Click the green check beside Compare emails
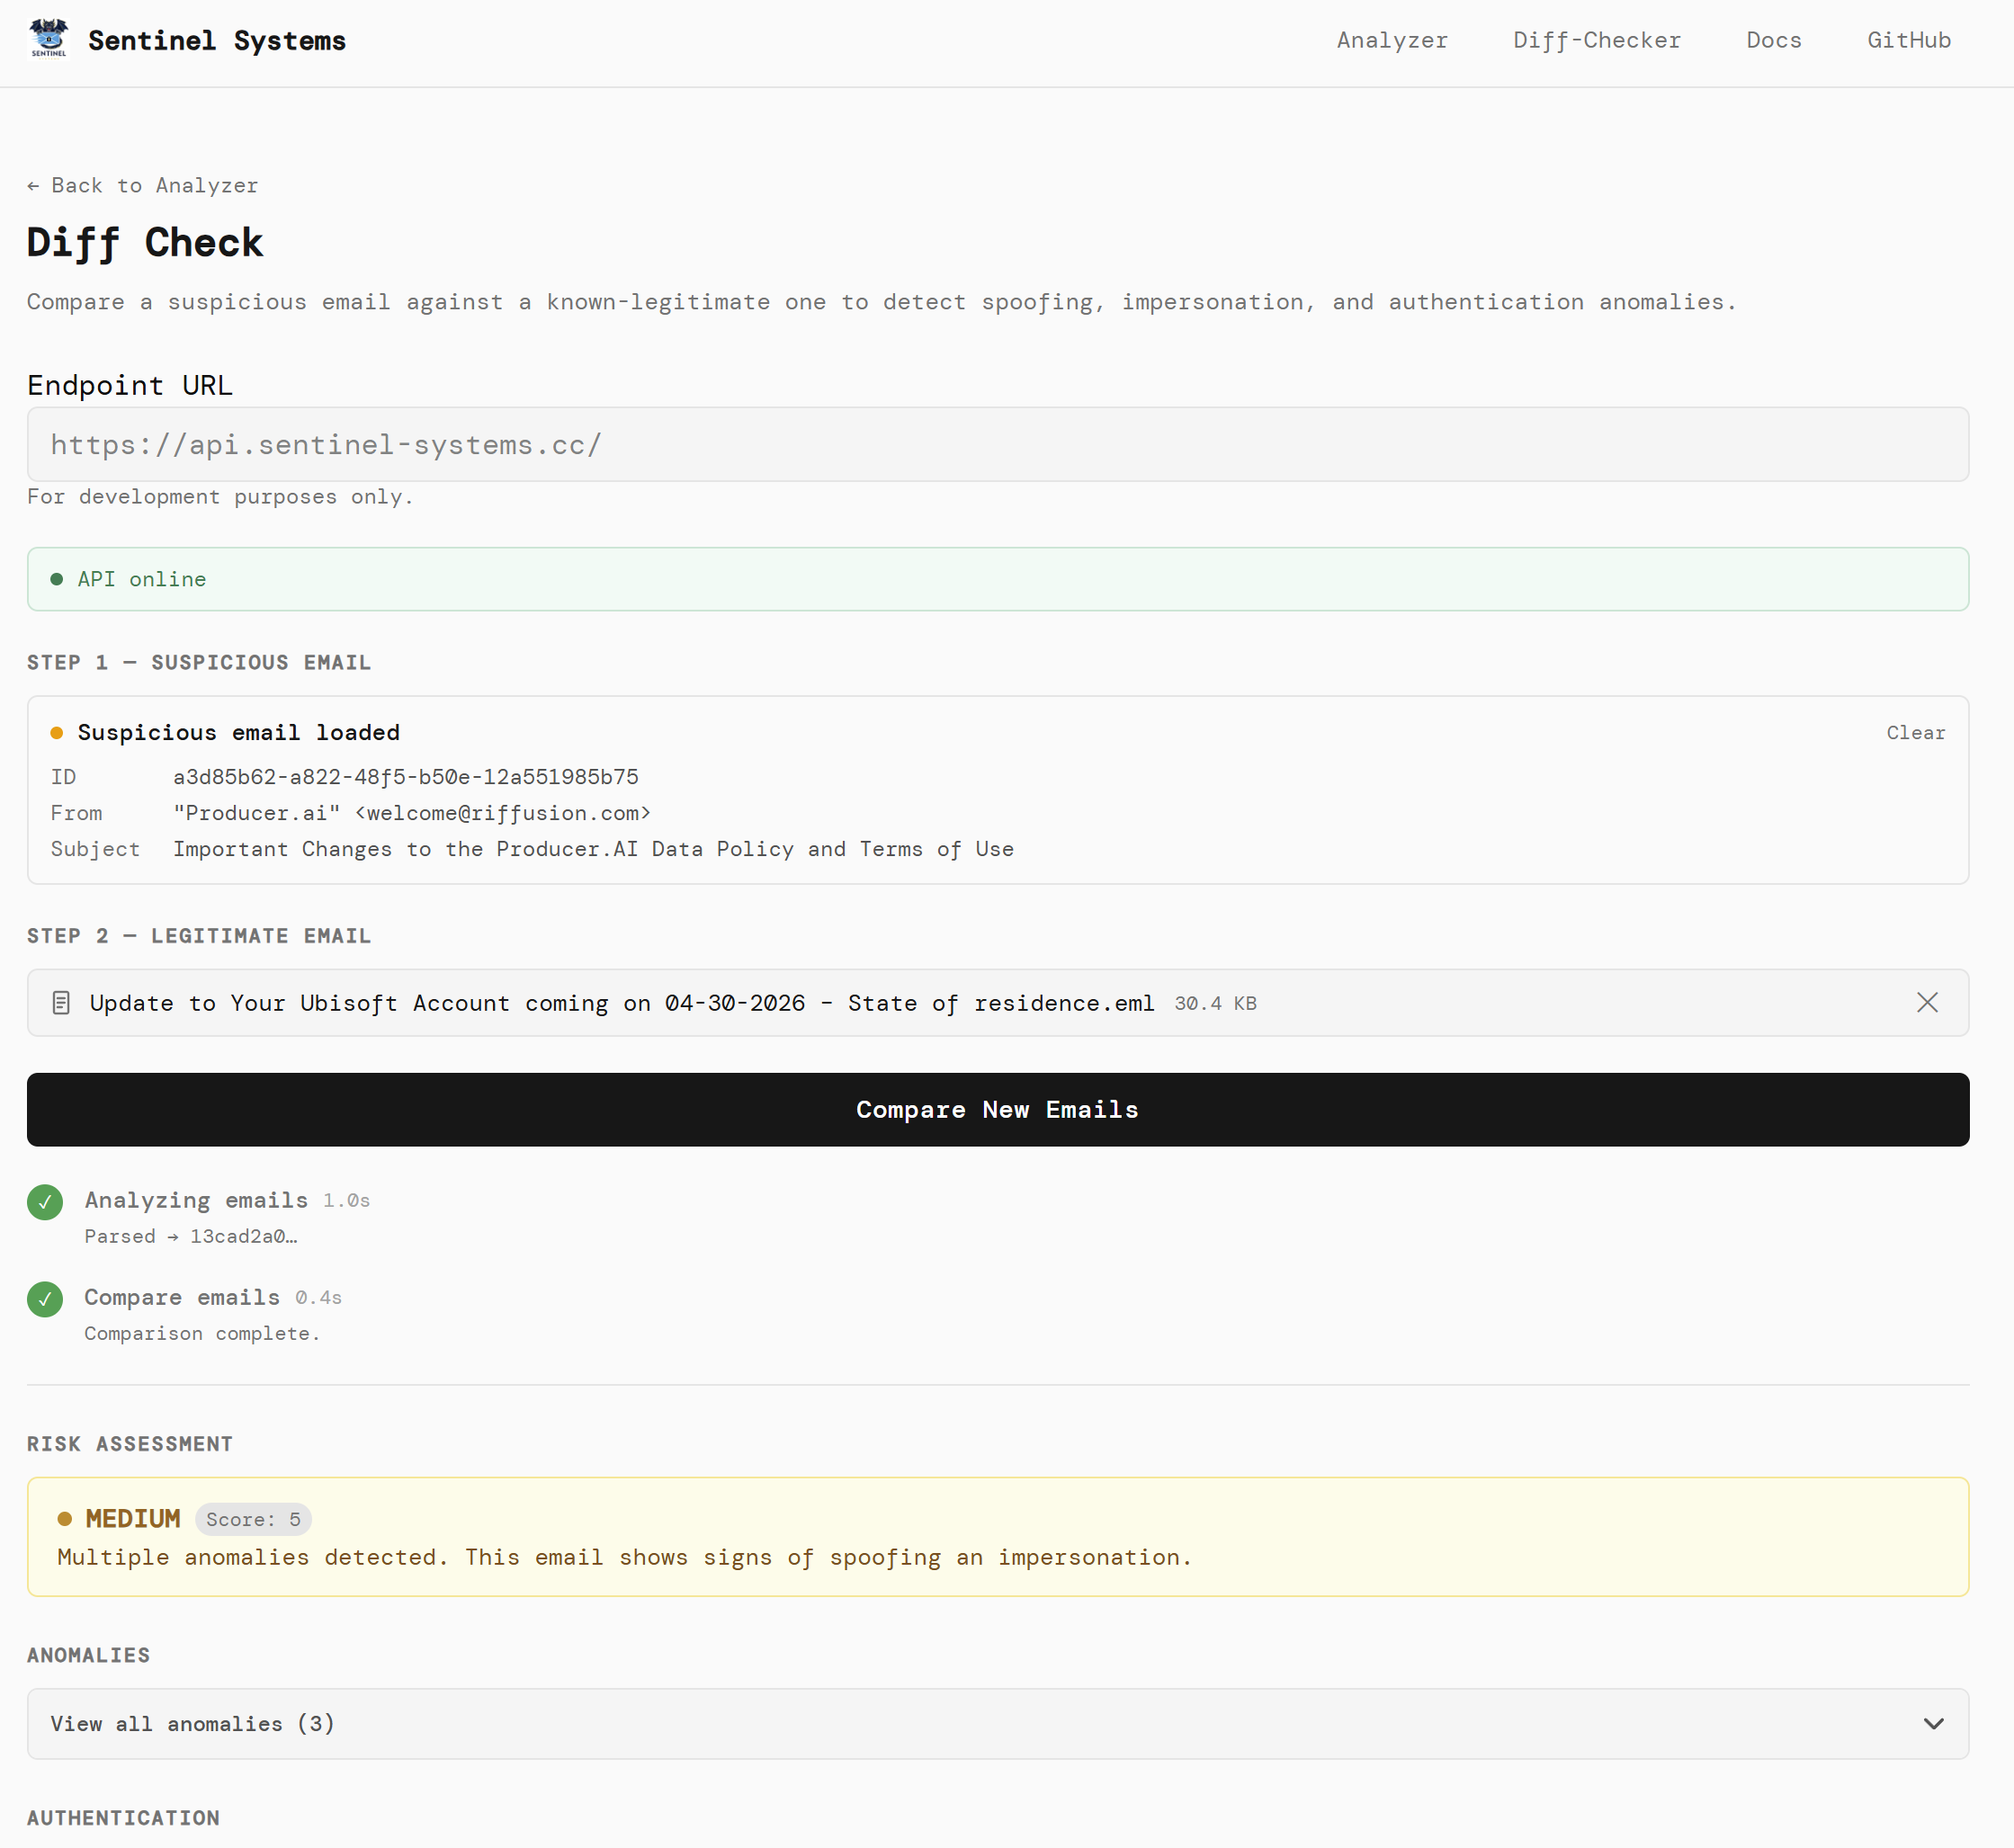 pyautogui.click(x=45, y=1298)
